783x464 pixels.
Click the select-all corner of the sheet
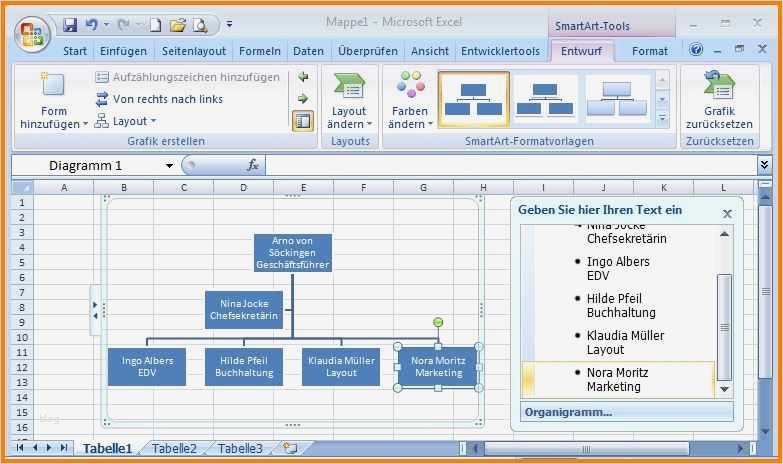[22, 188]
